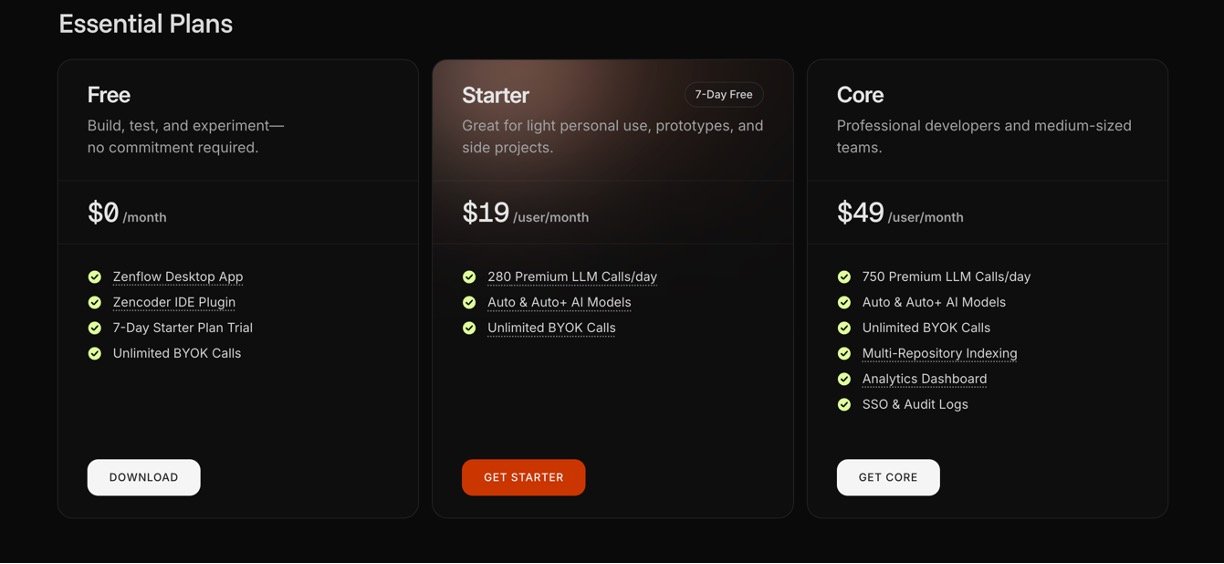1224x564 pixels.
Task: Open the Zenflow Desktop App link
Action: (x=178, y=277)
